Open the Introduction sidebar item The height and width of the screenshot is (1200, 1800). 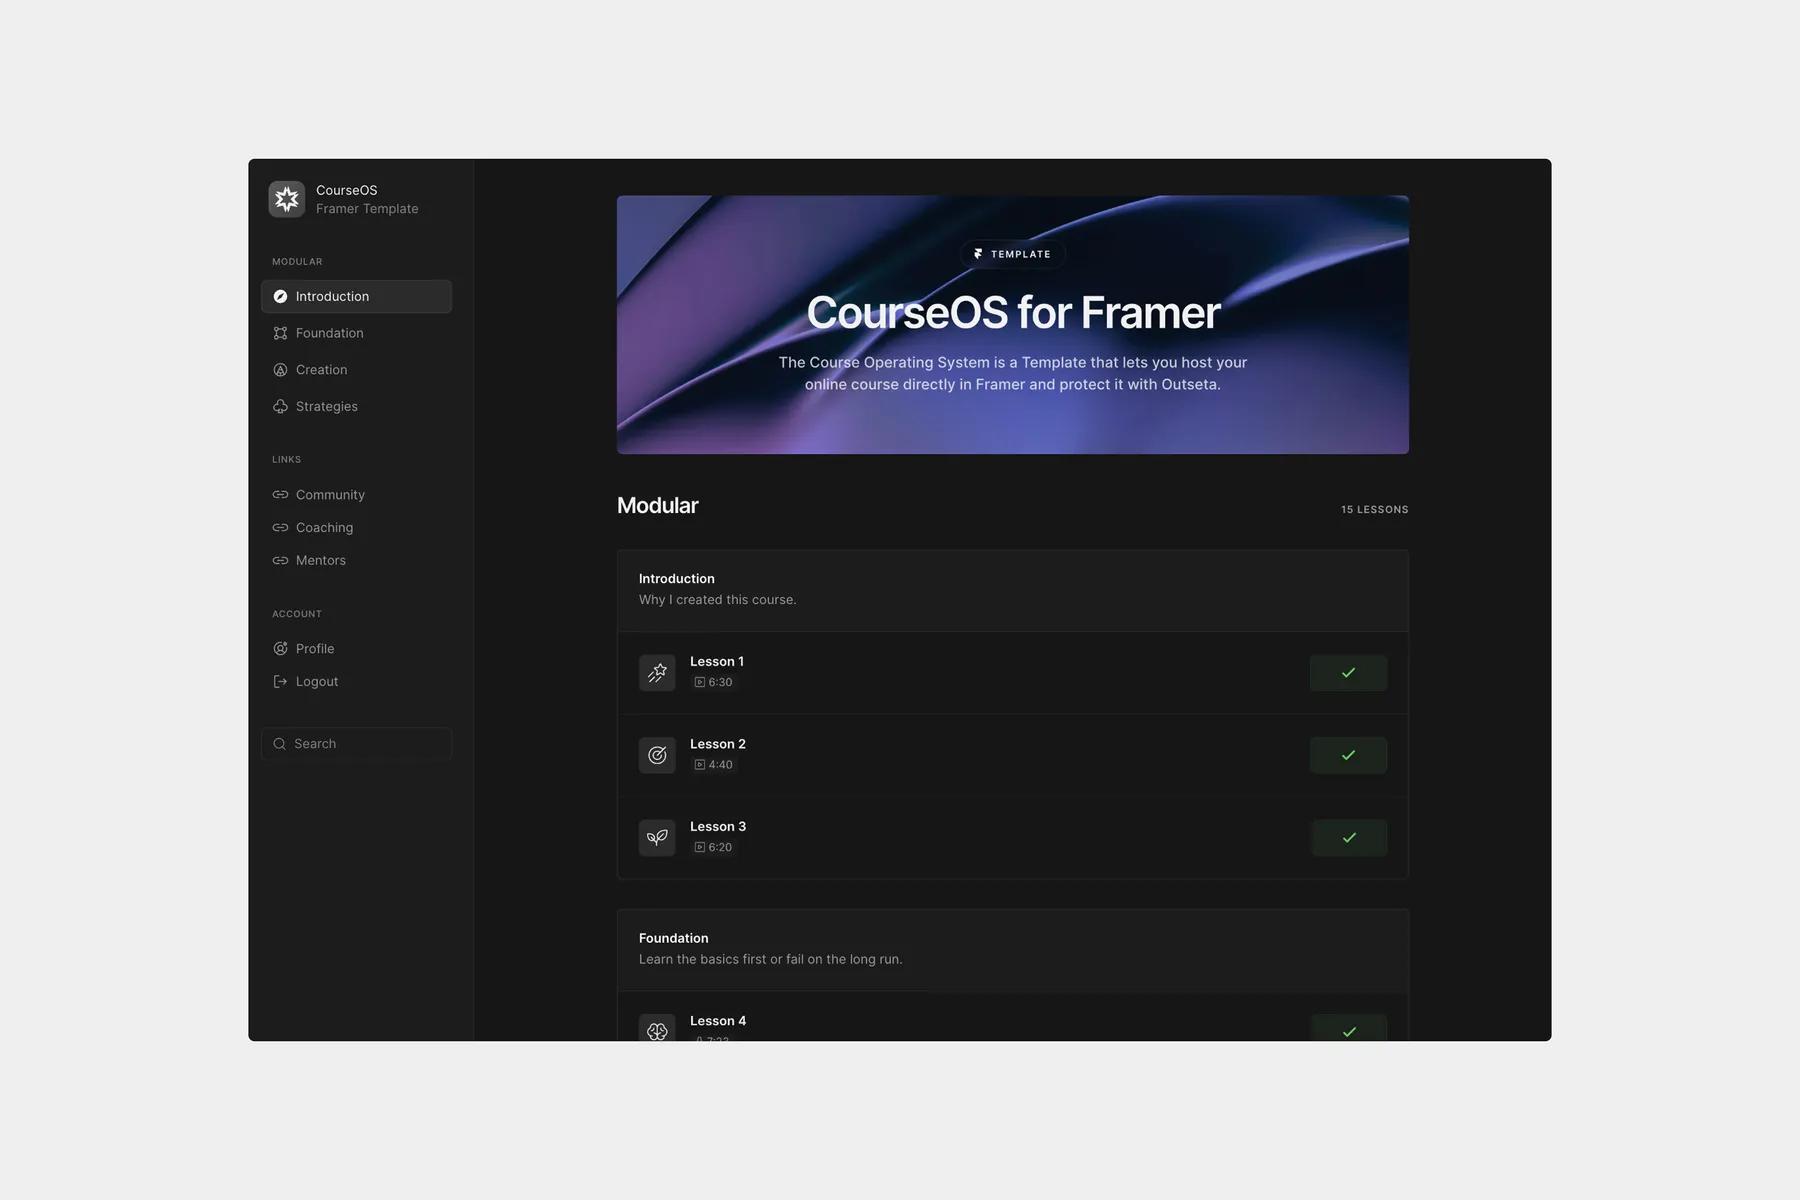(x=356, y=296)
